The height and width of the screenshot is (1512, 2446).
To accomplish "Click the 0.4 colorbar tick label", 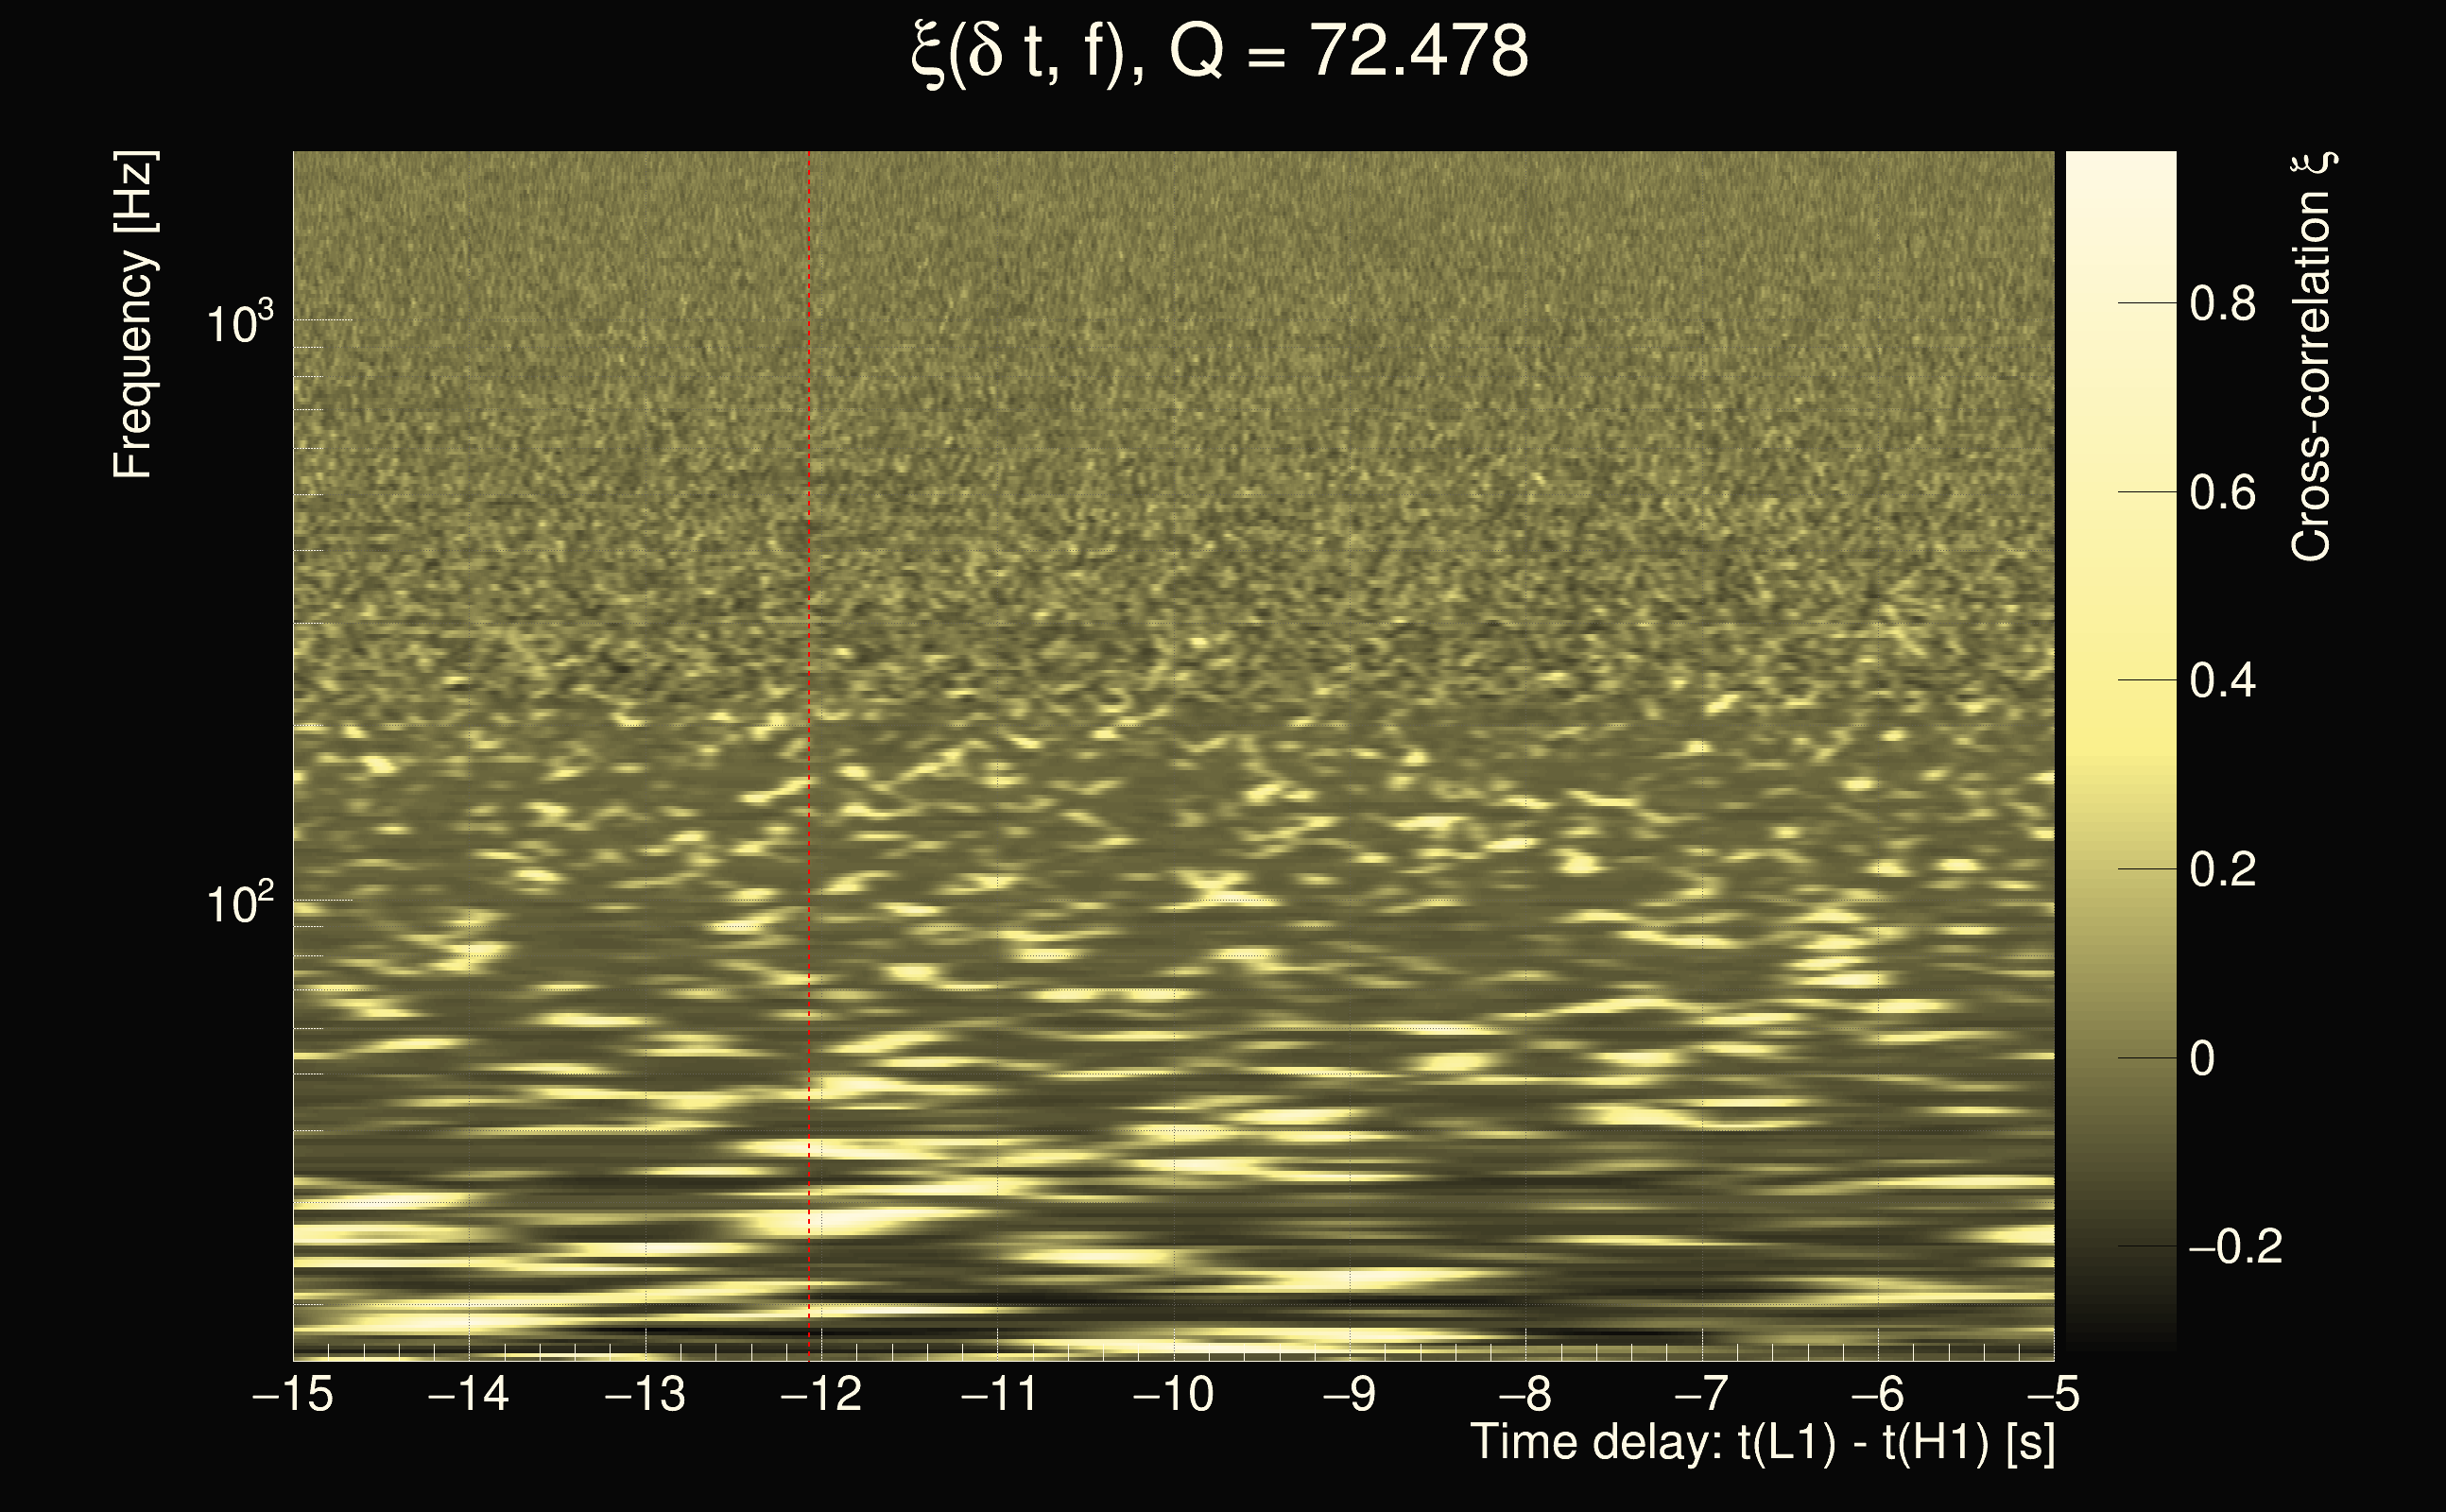I will [2222, 681].
